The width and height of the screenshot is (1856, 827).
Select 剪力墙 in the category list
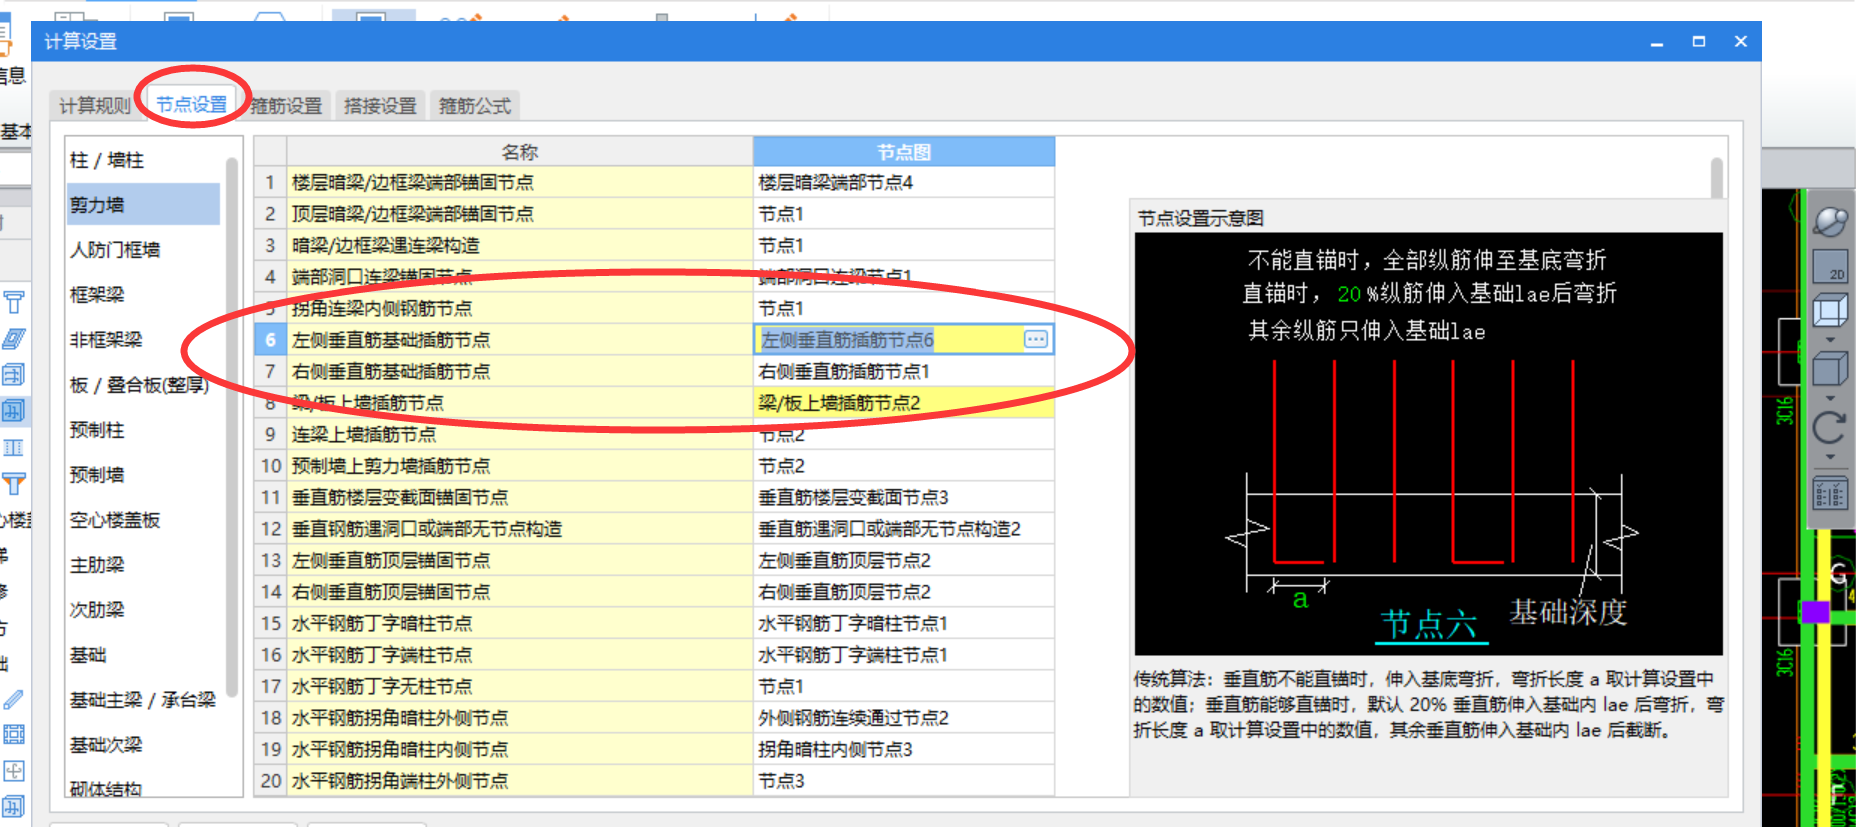point(143,204)
